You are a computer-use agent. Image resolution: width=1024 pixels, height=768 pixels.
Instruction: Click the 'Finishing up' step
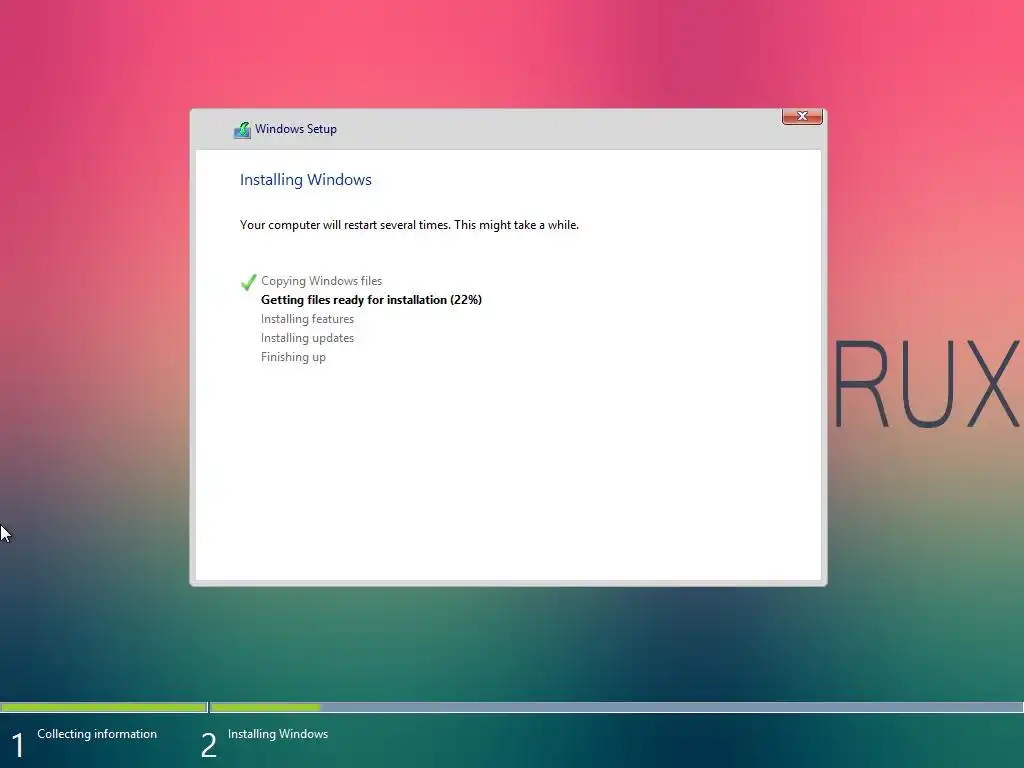(293, 357)
